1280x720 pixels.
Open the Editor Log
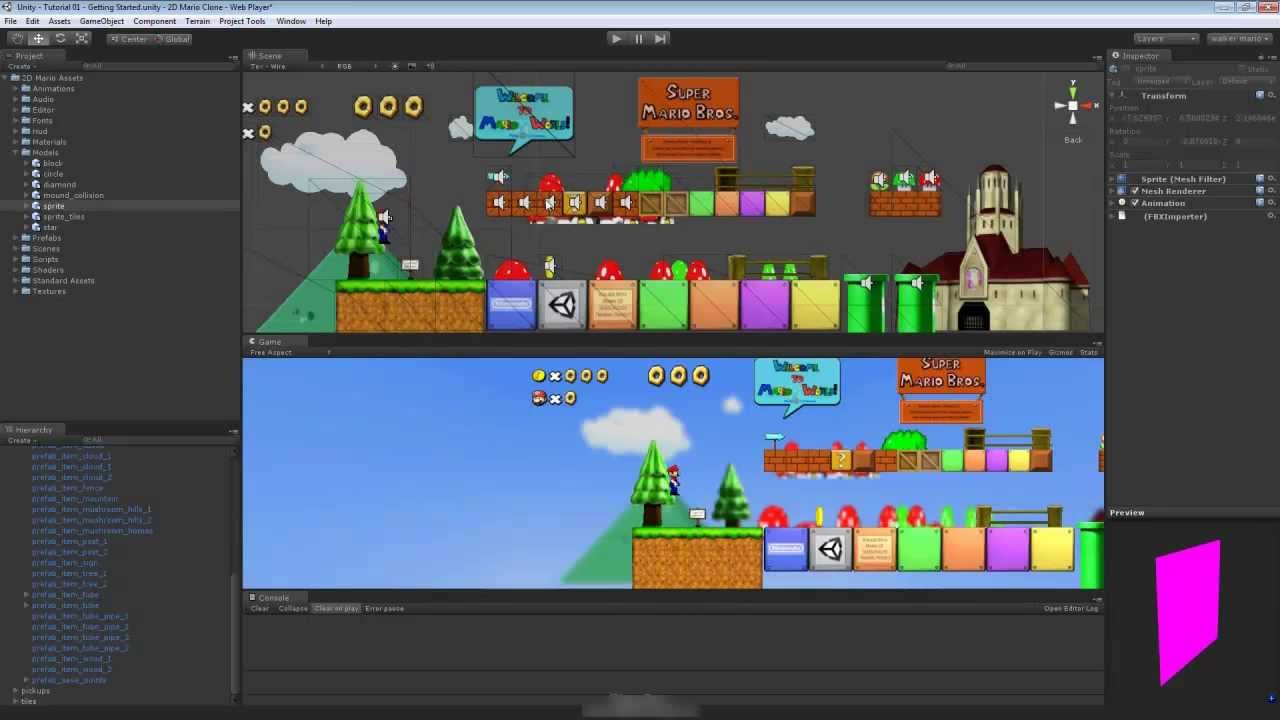click(1071, 608)
